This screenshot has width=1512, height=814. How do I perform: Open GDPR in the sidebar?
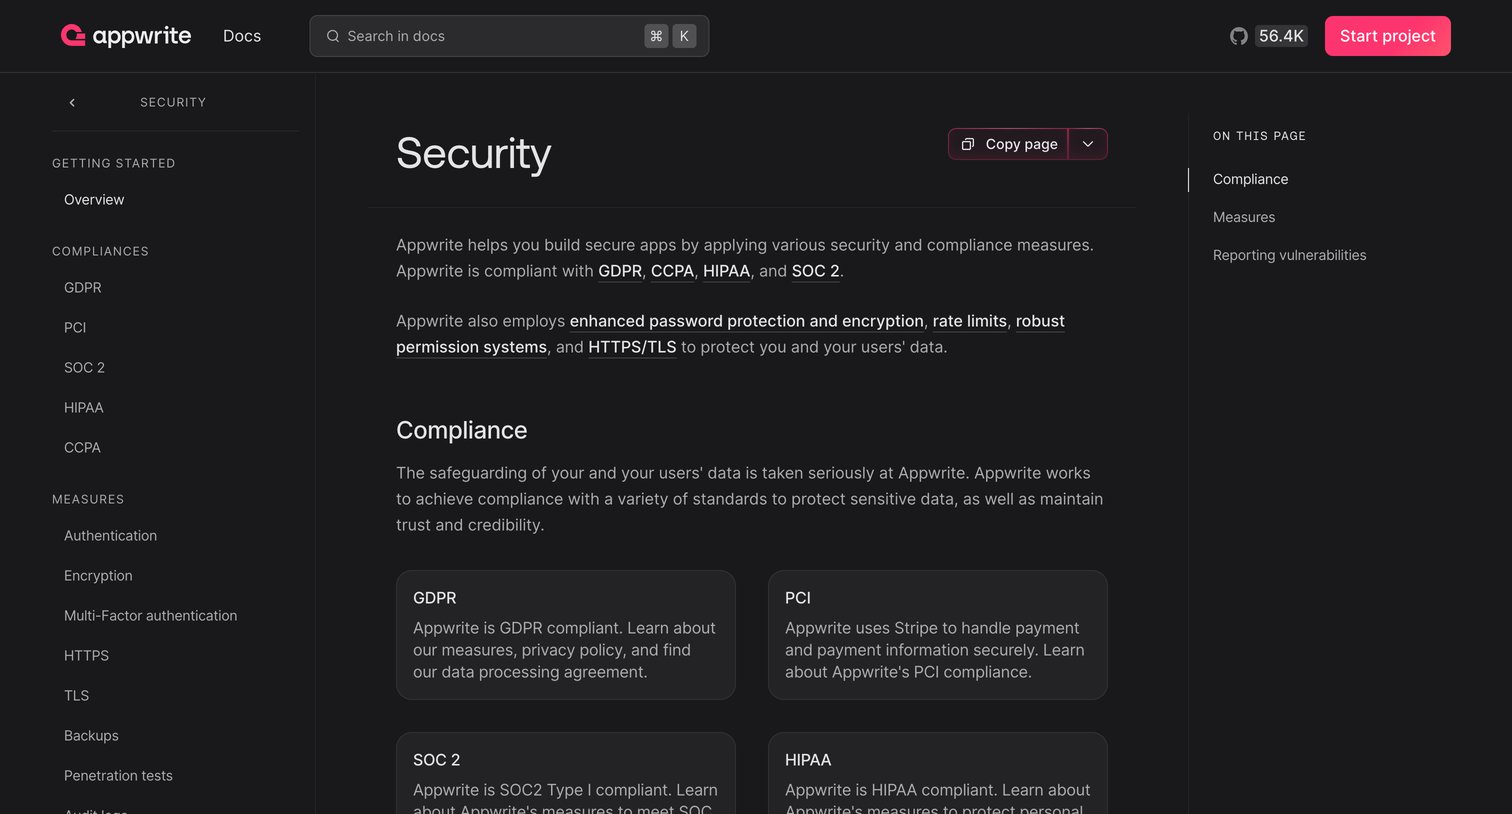coord(83,288)
